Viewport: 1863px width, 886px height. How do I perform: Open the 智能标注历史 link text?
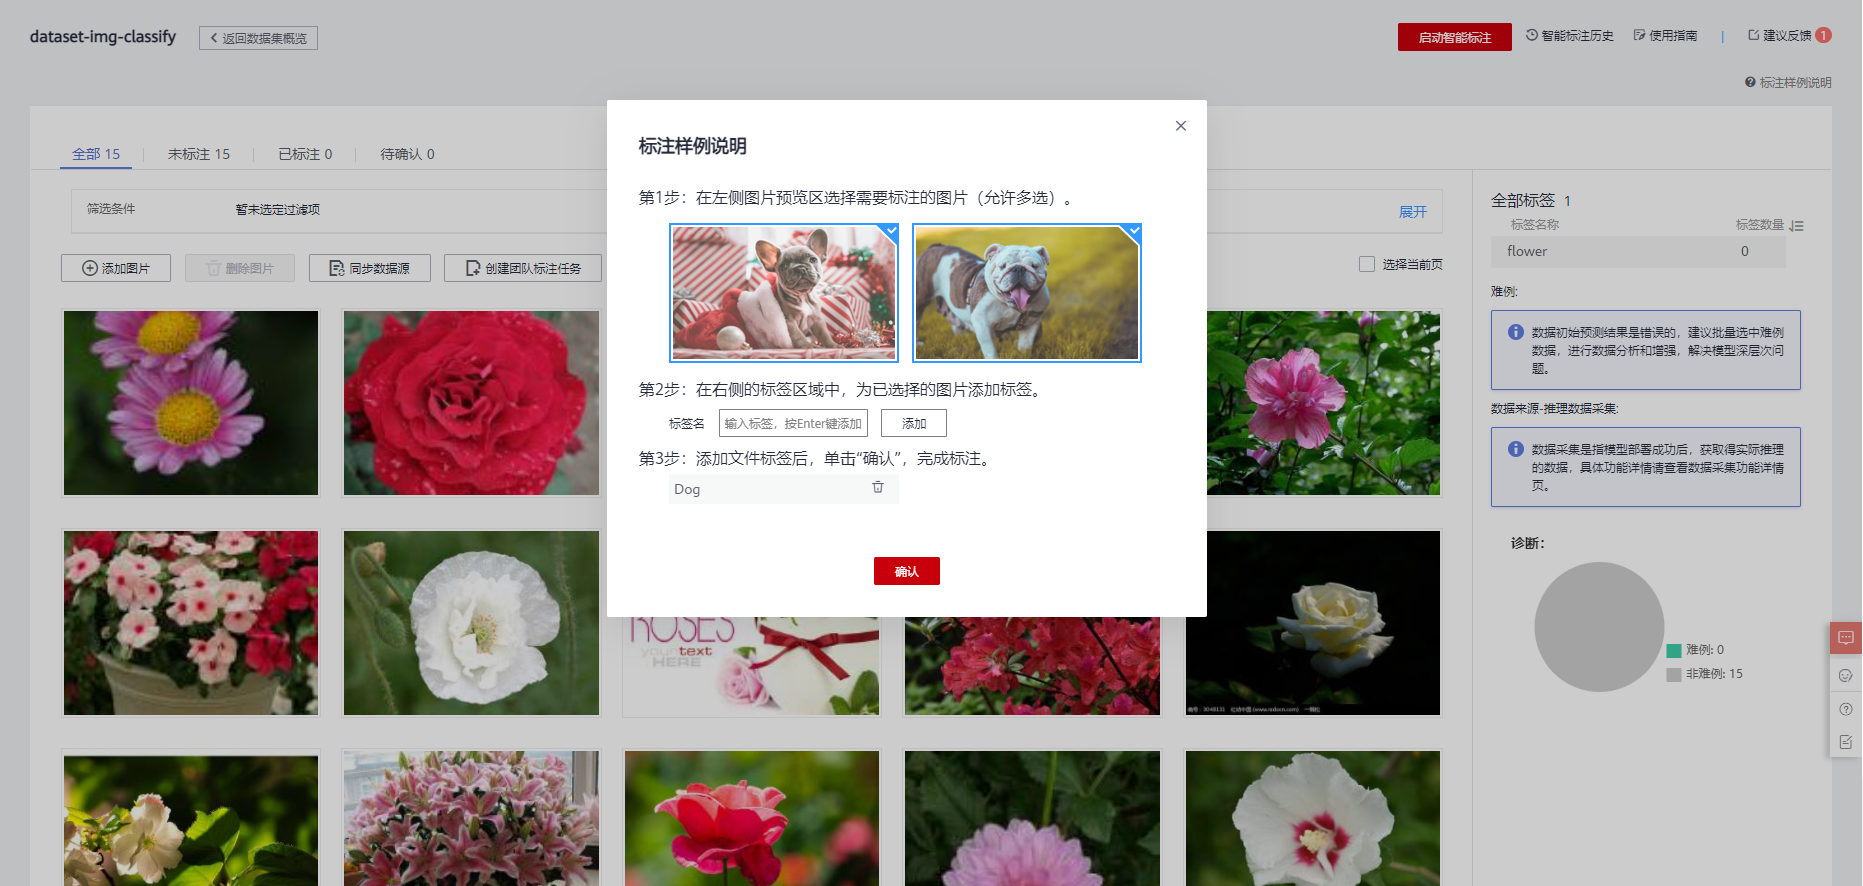click(x=1578, y=35)
